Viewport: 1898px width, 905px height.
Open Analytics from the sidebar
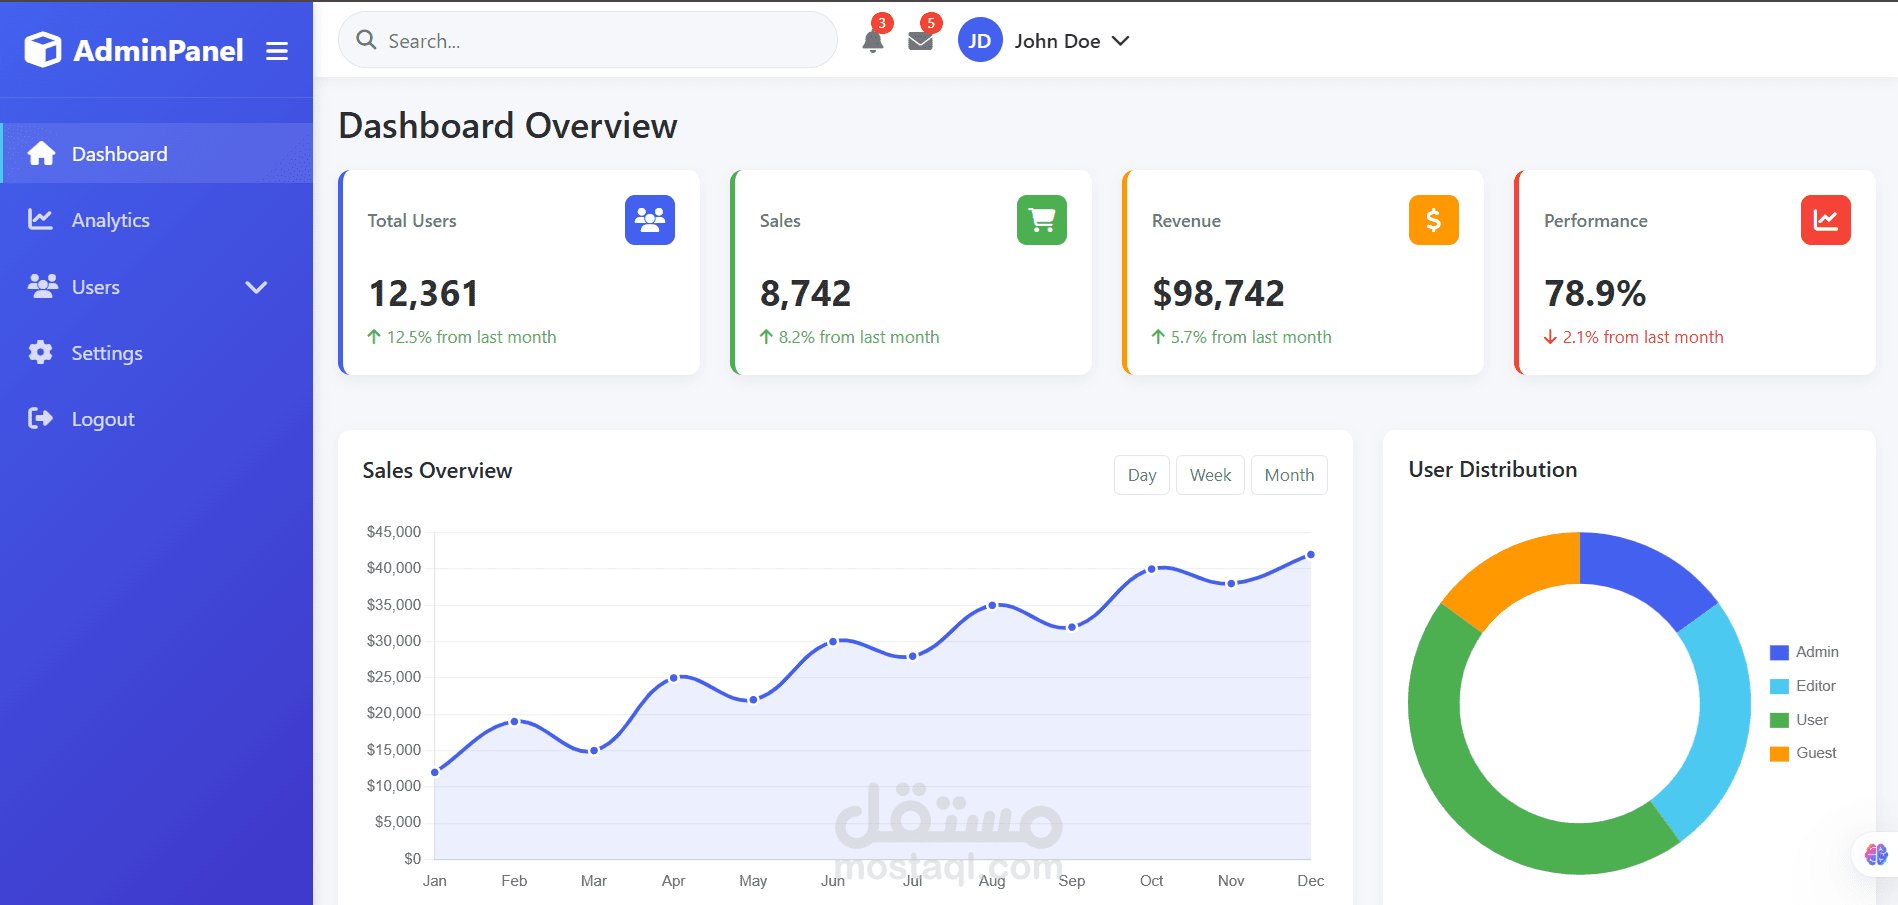[x=156, y=220]
